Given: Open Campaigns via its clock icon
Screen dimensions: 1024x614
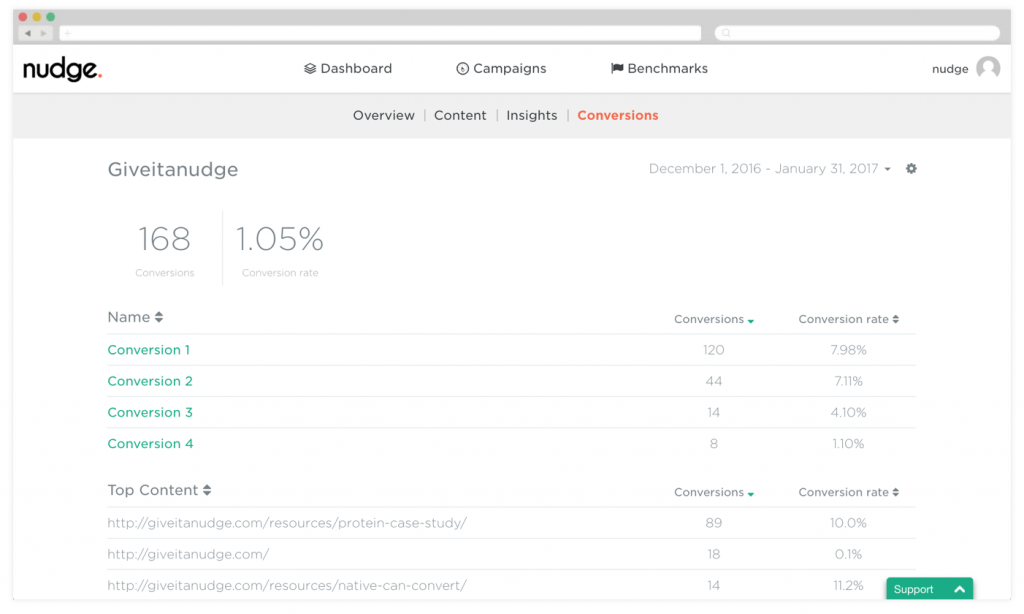Looking at the screenshot, I should point(461,68).
